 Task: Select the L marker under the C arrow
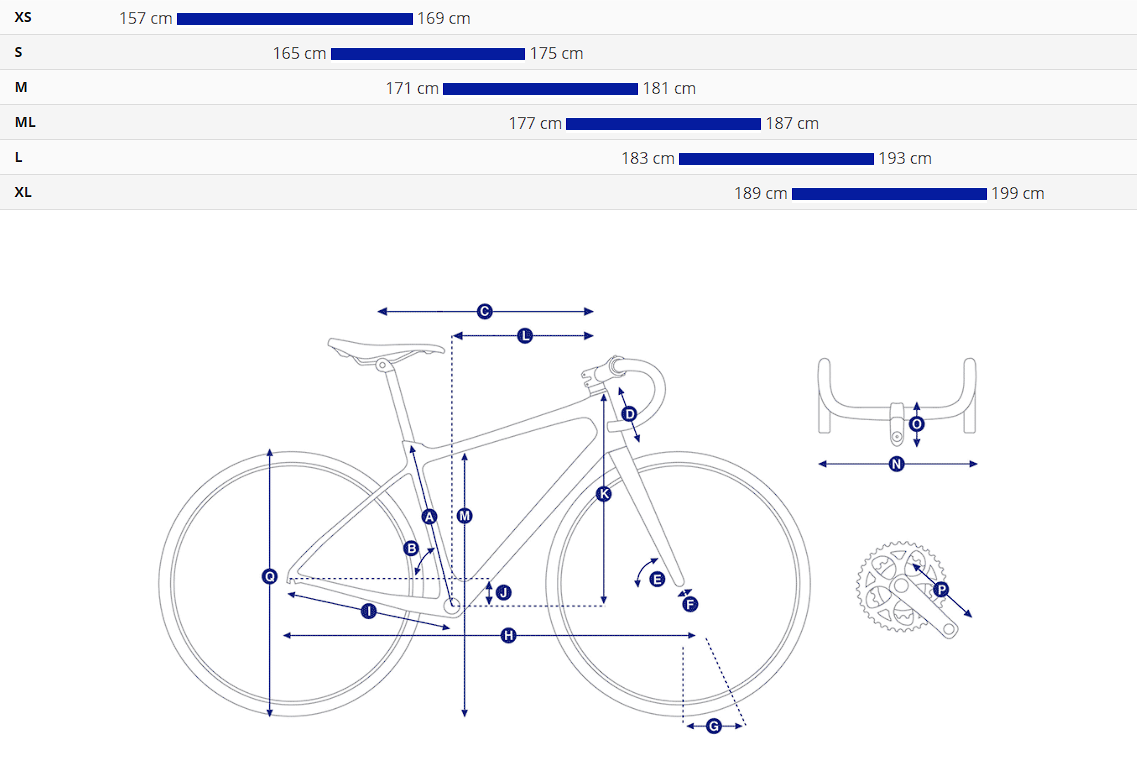pos(525,336)
